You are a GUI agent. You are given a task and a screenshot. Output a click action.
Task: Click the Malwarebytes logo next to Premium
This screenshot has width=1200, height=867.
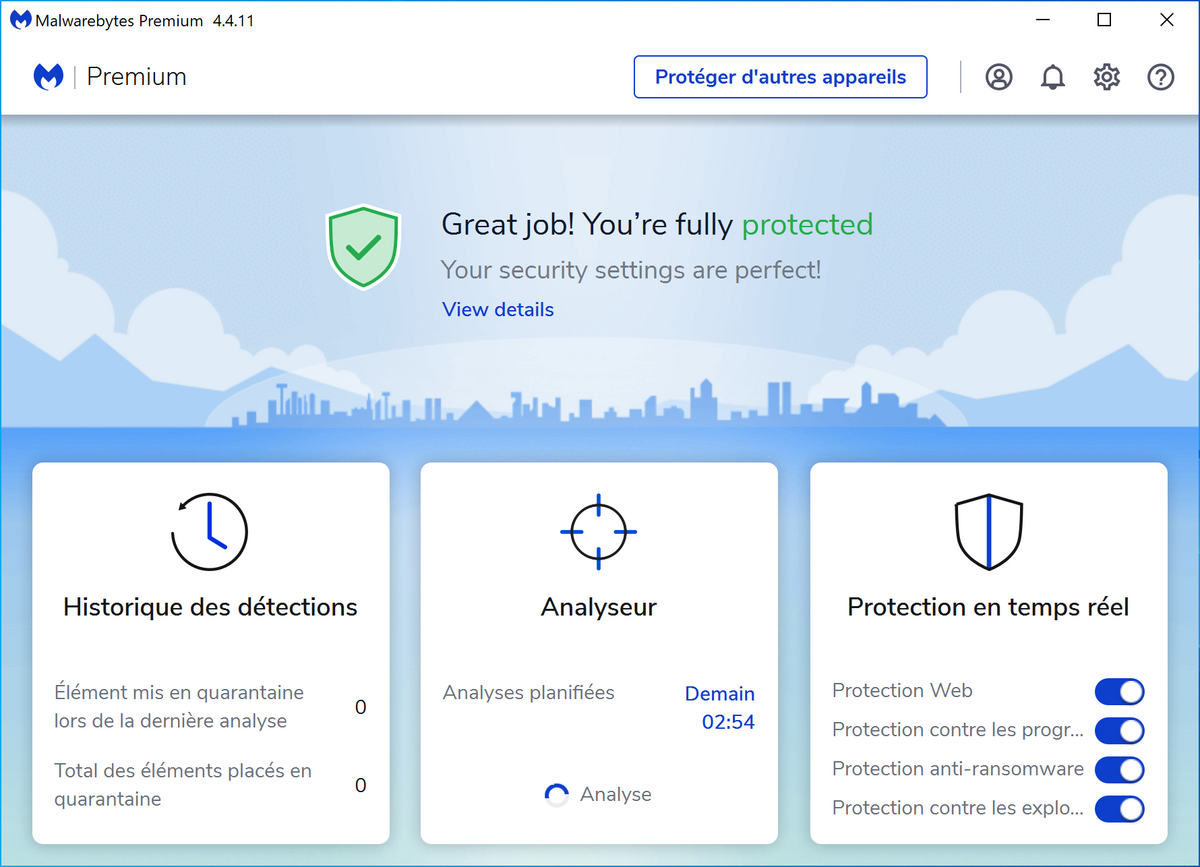click(49, 77)
